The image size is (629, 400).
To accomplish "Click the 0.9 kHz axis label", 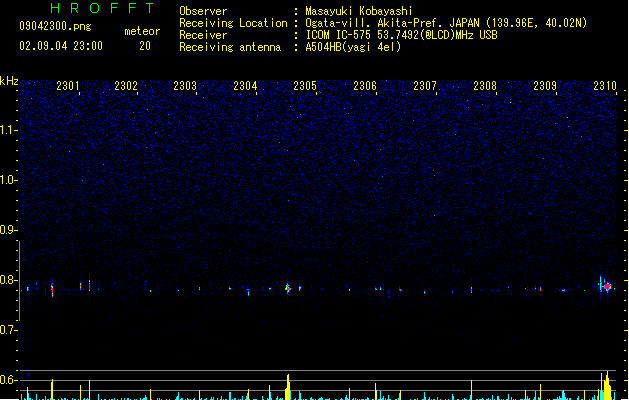I will (8, 230).
